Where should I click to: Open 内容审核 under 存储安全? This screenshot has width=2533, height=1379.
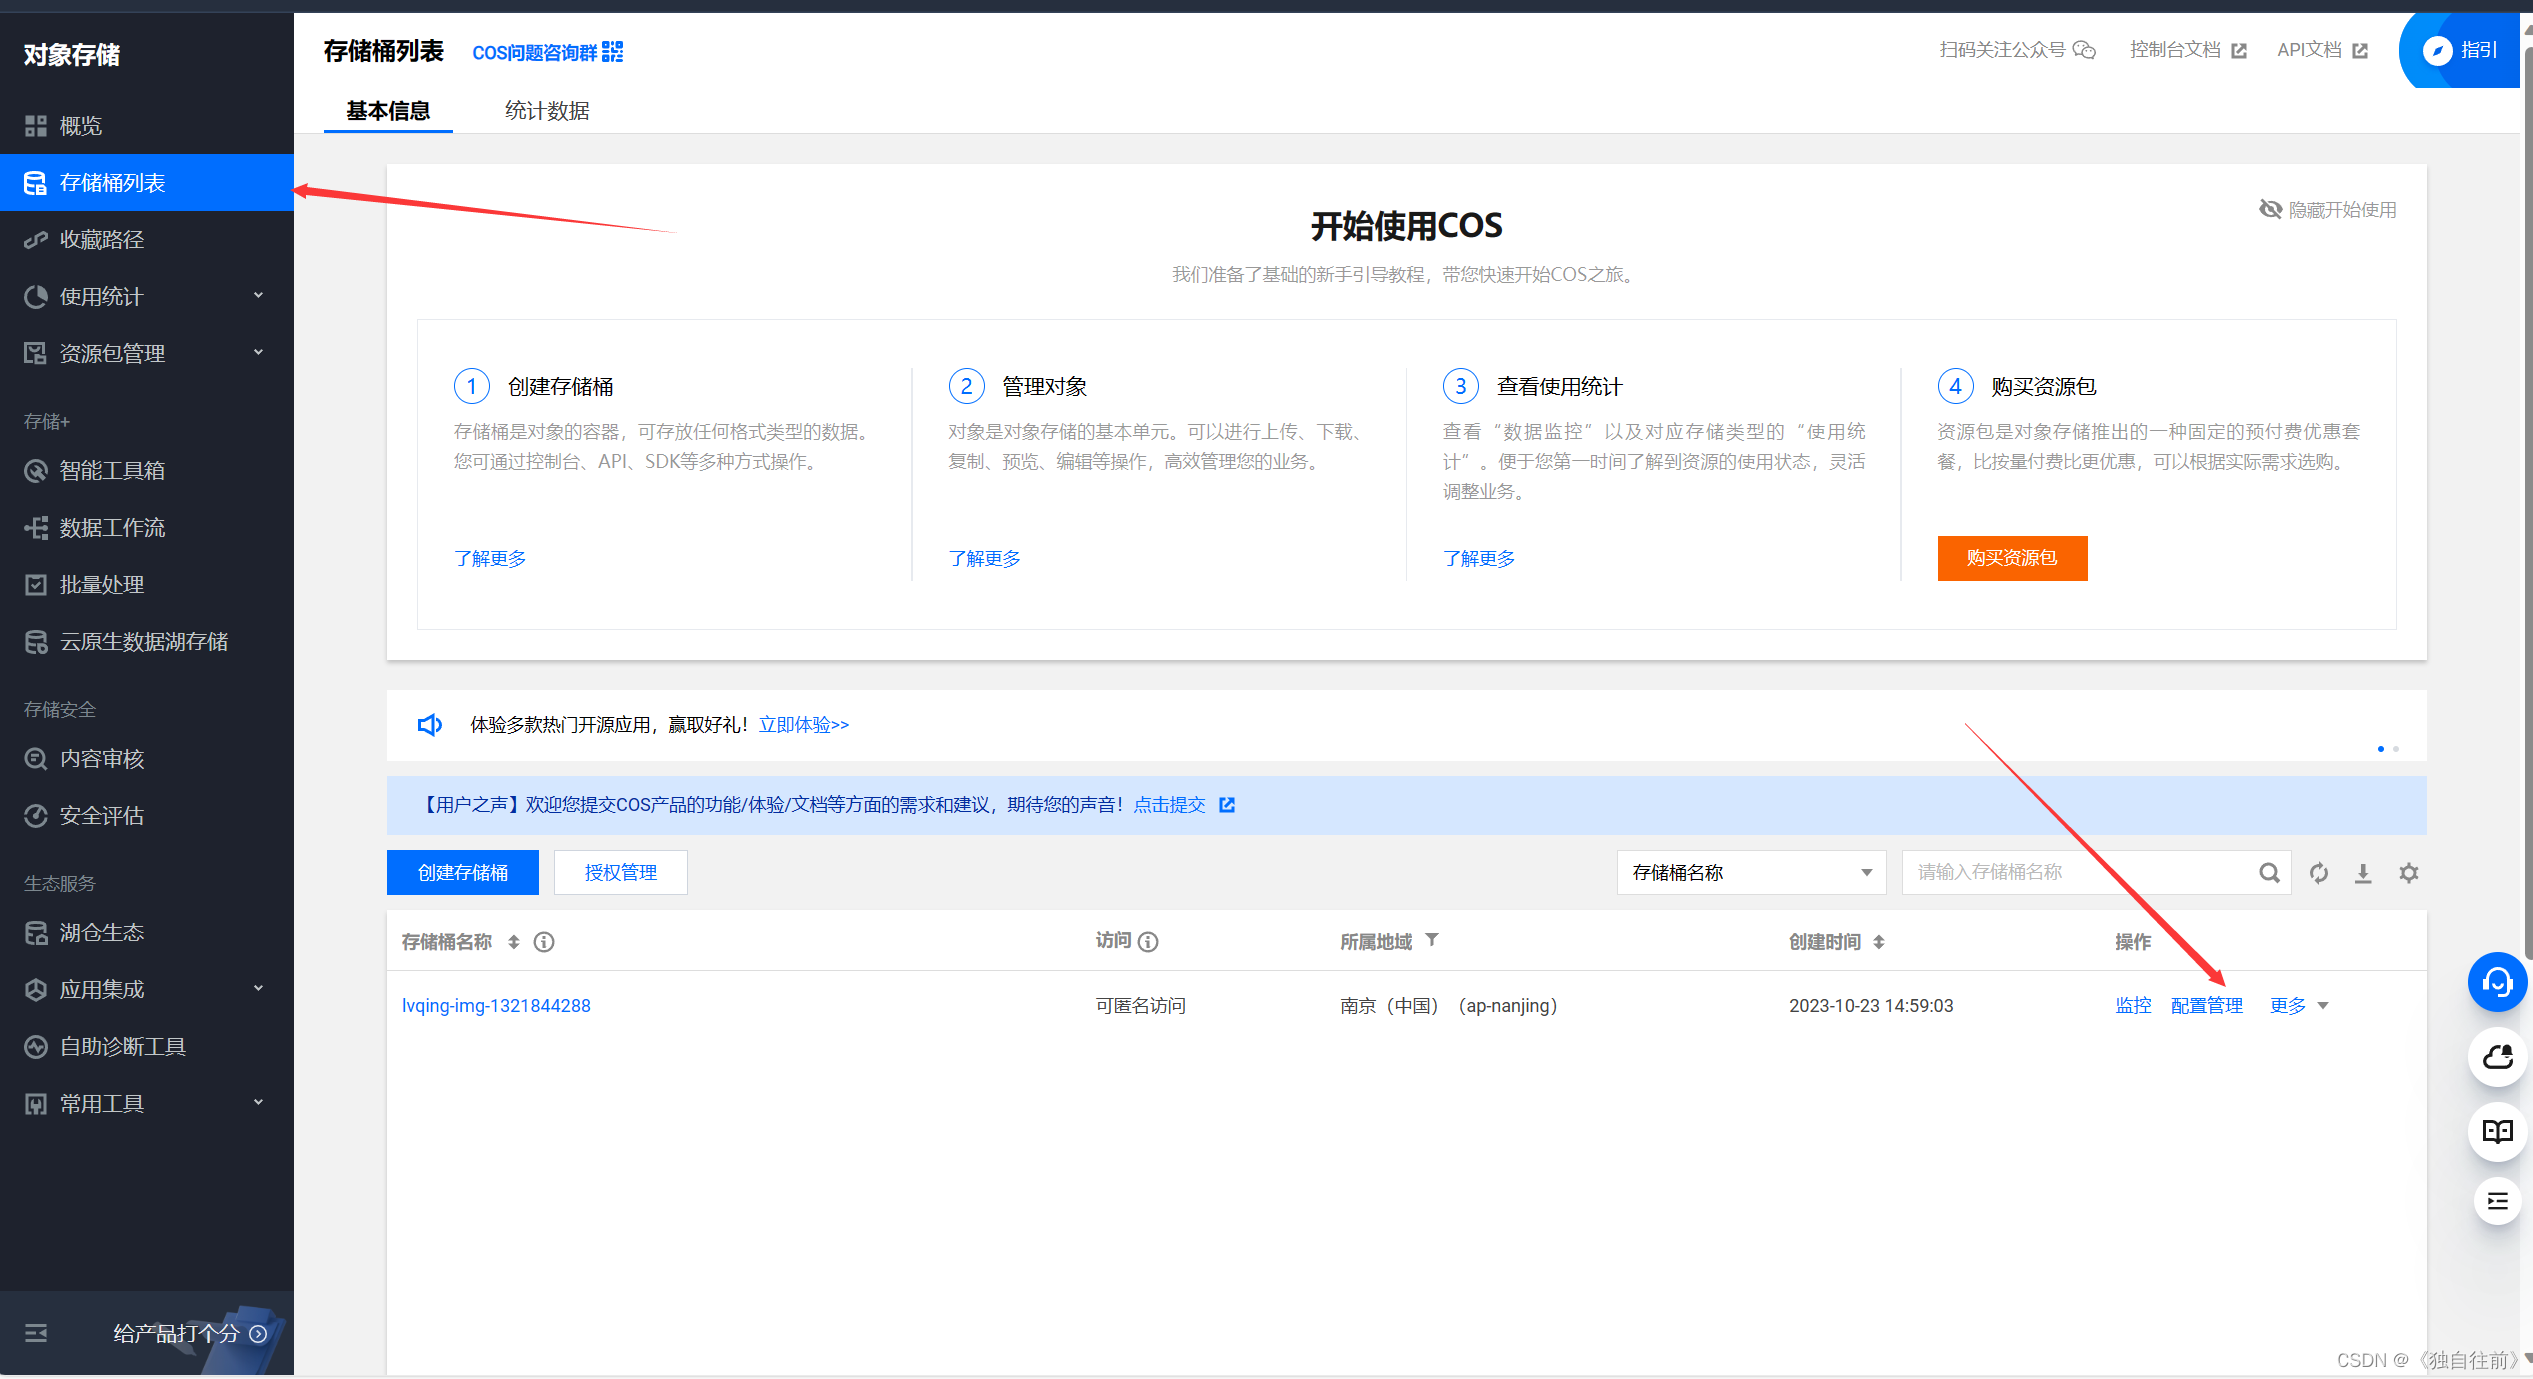pyautogui.click(x=103, y=758)
